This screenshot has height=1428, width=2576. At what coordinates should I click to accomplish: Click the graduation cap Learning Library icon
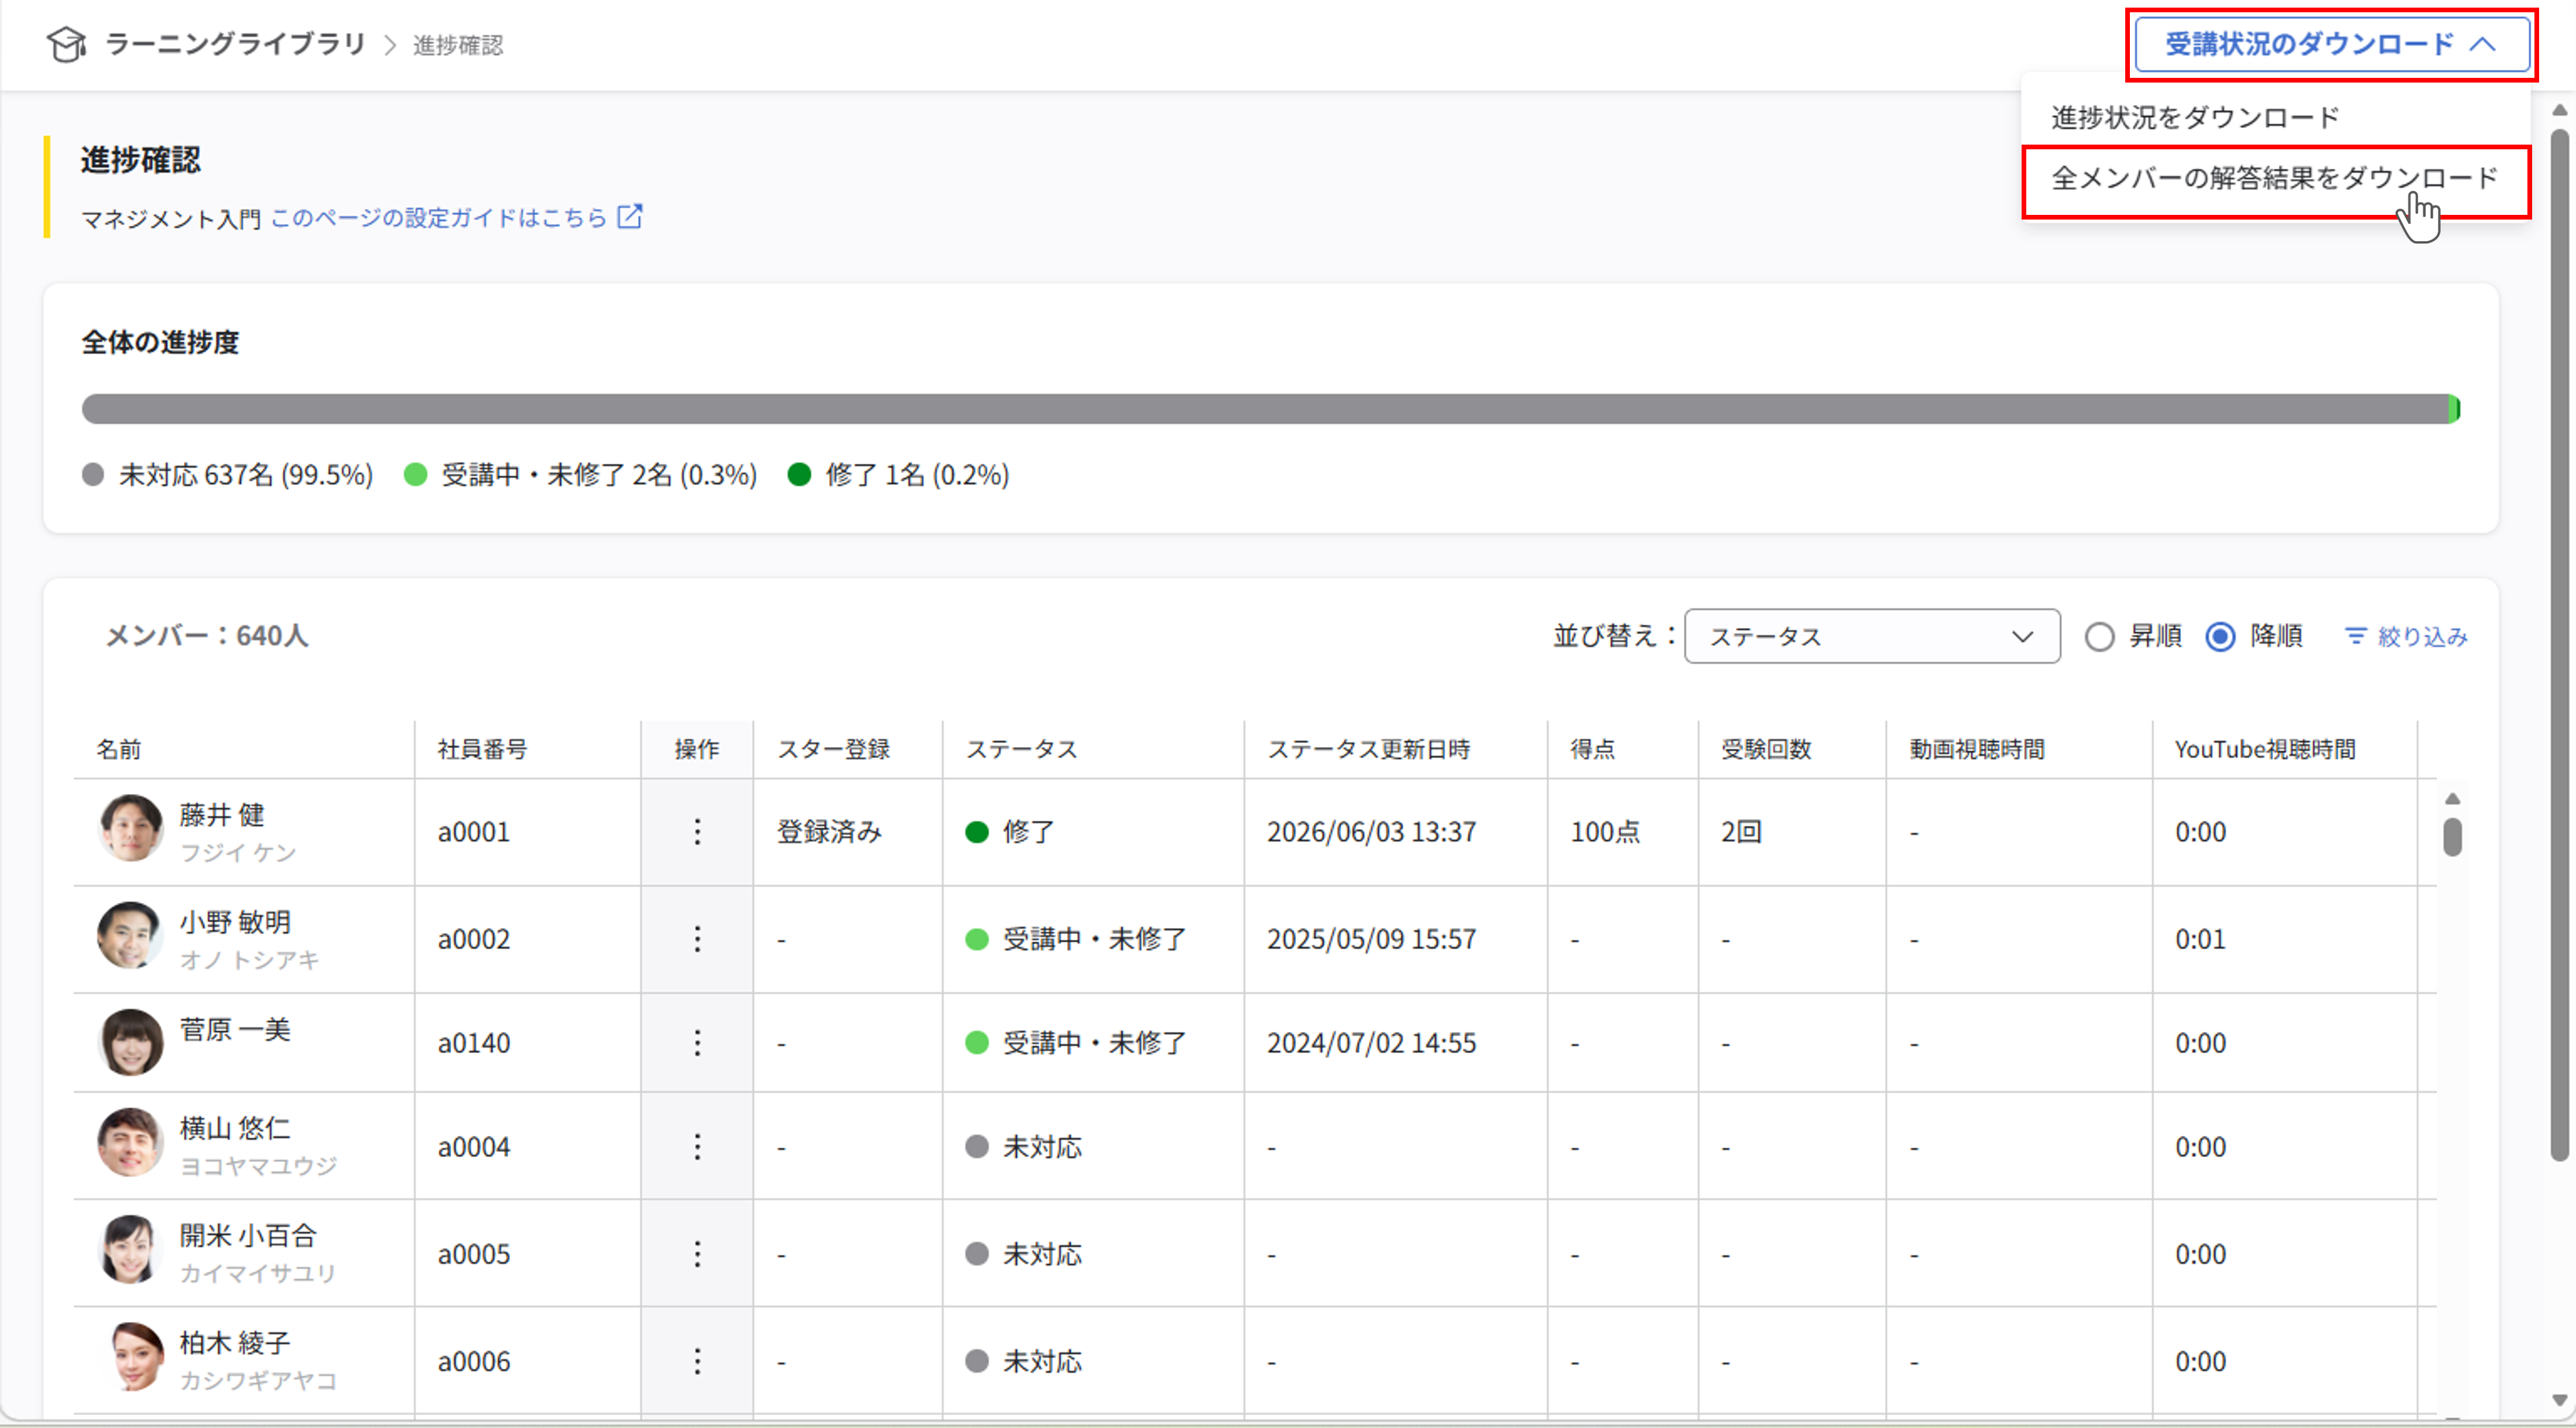point(67,44)
